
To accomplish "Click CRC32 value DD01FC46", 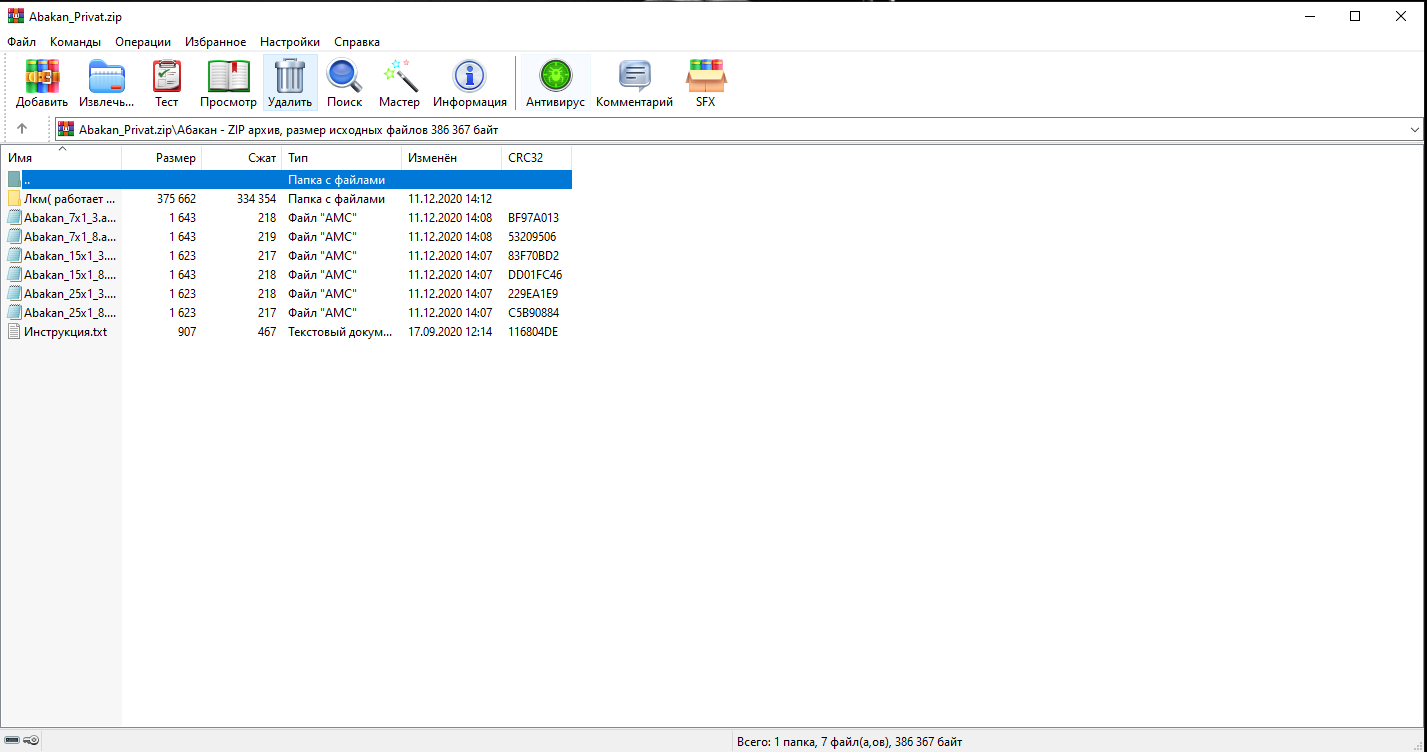I will click(535, 275).
